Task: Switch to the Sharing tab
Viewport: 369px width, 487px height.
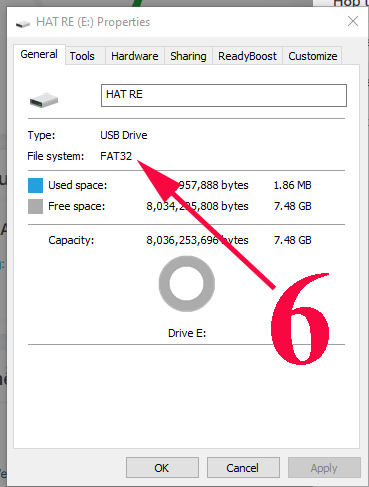Action: pyautogui.click(x=188, y=56)
